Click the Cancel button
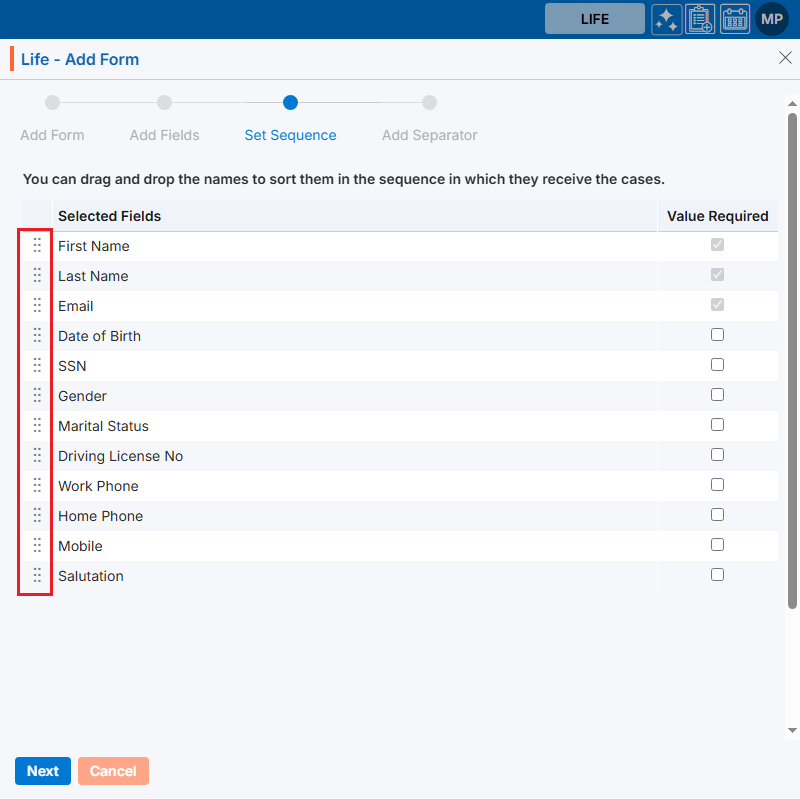This screenshot has width=800, height=799. (113, 771)
